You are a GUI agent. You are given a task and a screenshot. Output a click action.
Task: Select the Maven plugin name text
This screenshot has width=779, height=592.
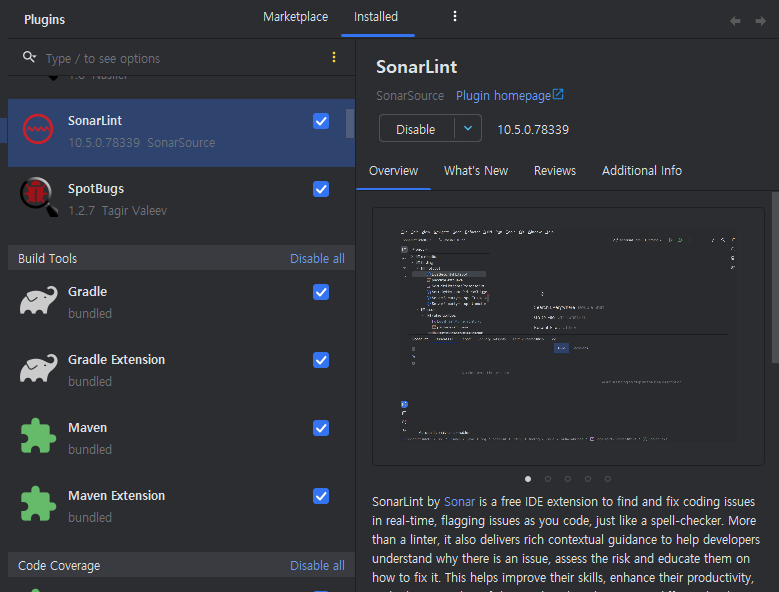[x=87, y=428]
